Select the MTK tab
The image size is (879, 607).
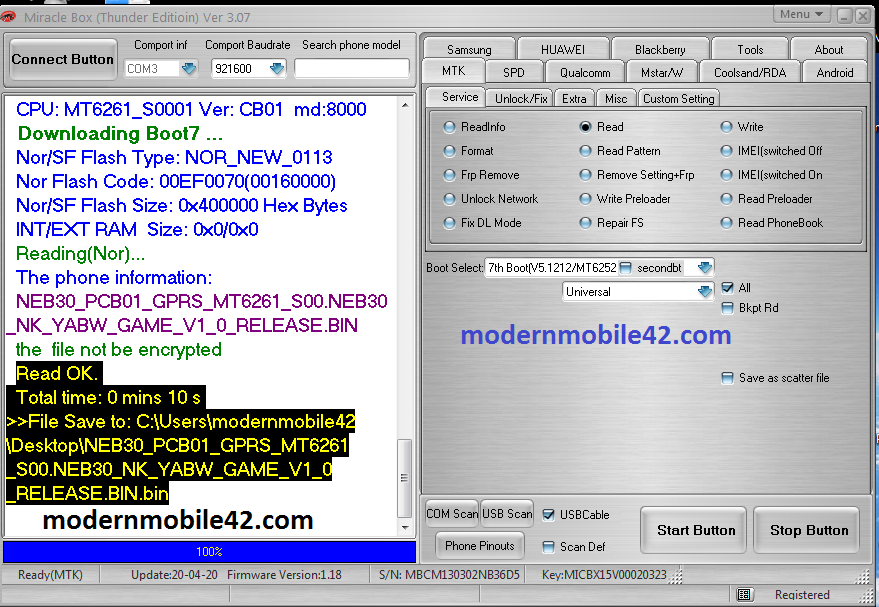tap(454, 71)
